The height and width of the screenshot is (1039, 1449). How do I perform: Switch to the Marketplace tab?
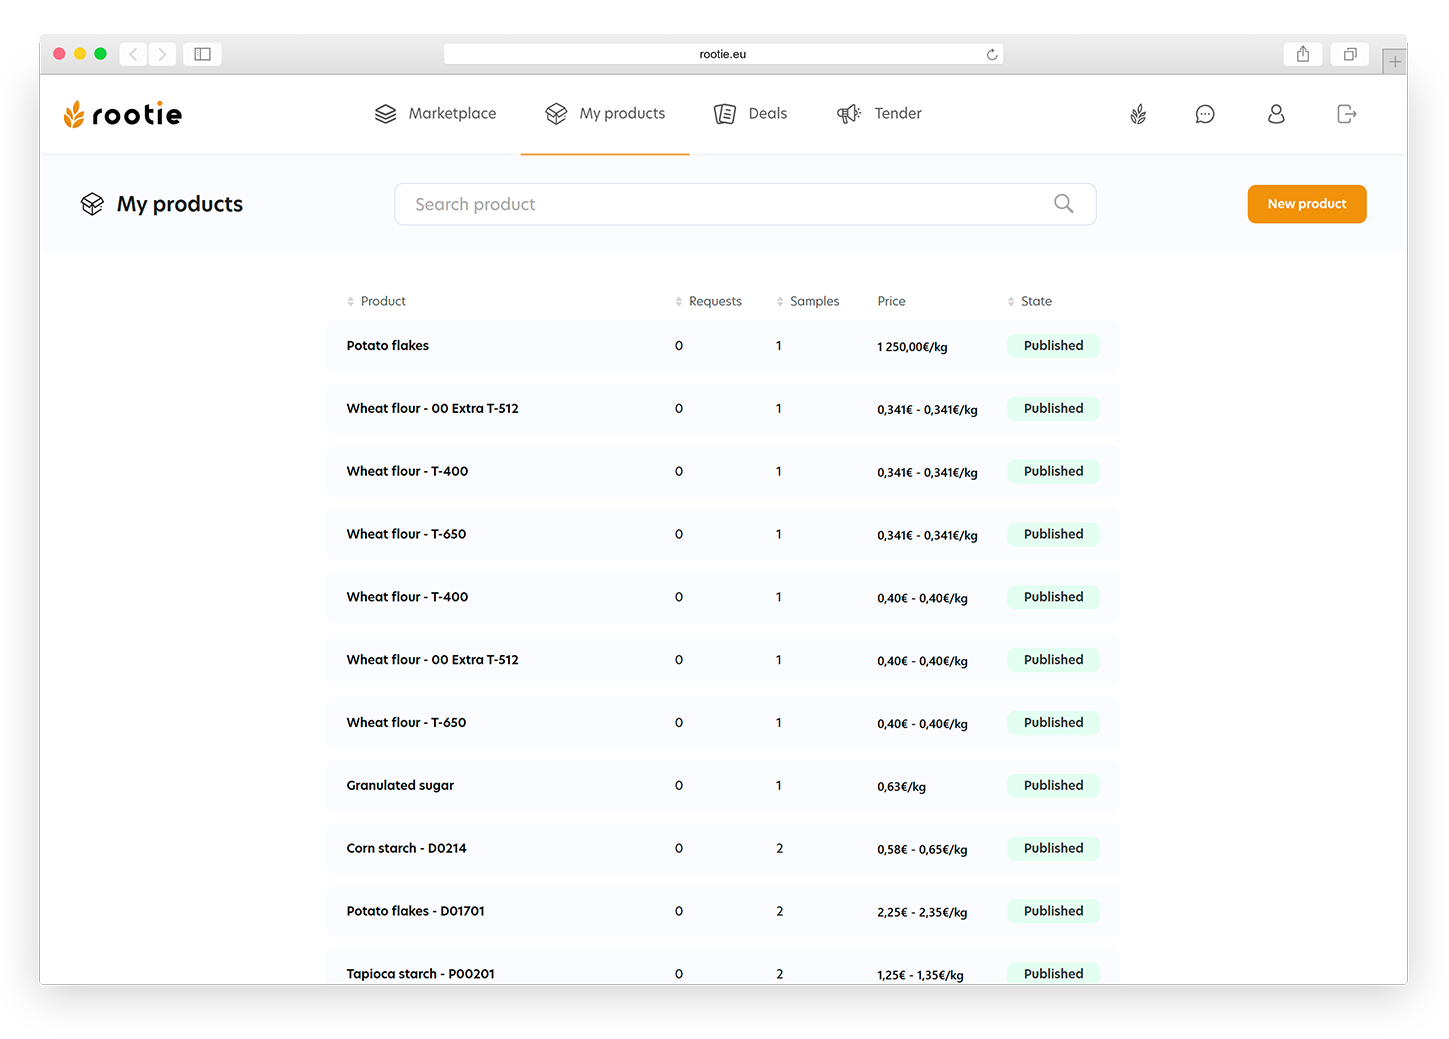pos(435,114)
